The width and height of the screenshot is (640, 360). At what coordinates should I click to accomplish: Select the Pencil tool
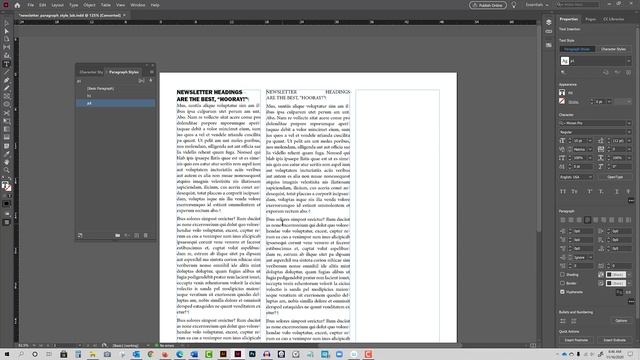click(x=7, y=88)
